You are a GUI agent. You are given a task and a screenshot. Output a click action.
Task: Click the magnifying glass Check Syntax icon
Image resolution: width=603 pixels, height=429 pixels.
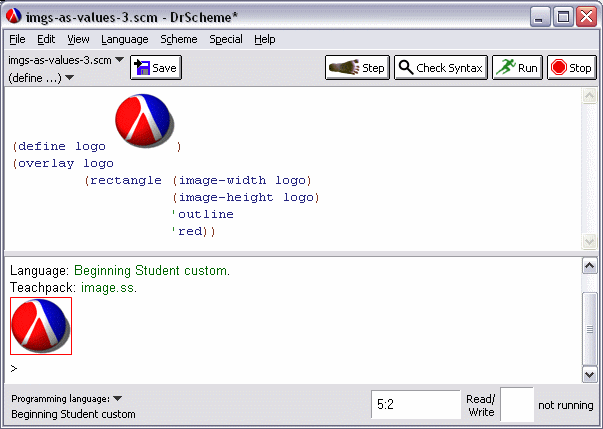[406, 67]
